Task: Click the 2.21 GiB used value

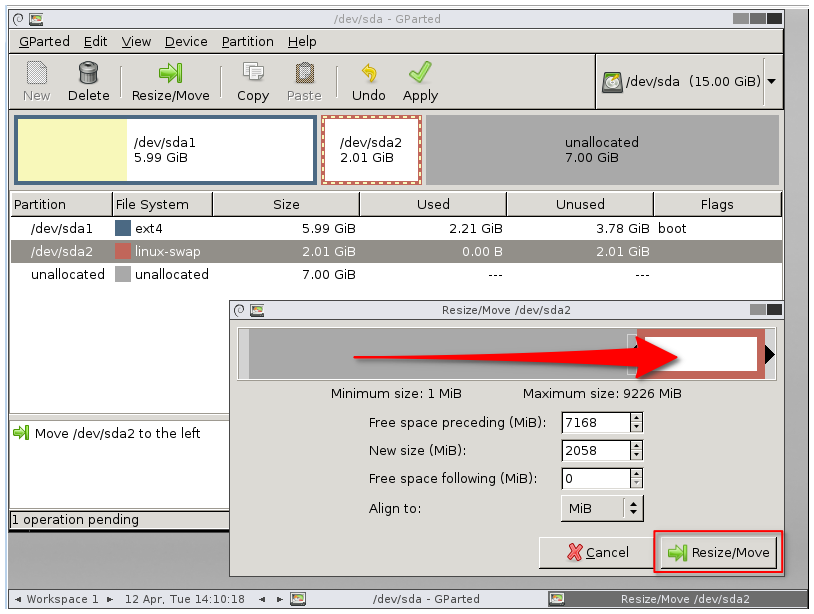Action: (x=476, y=228)
